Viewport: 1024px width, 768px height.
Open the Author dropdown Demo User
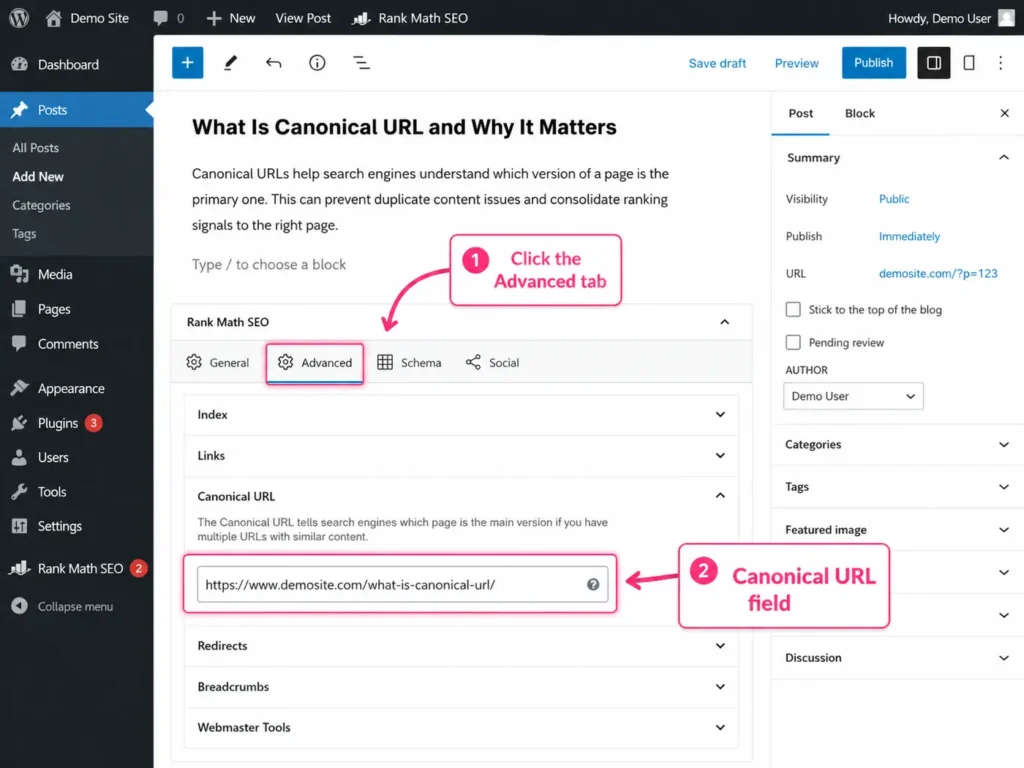(x=854, y=396)
